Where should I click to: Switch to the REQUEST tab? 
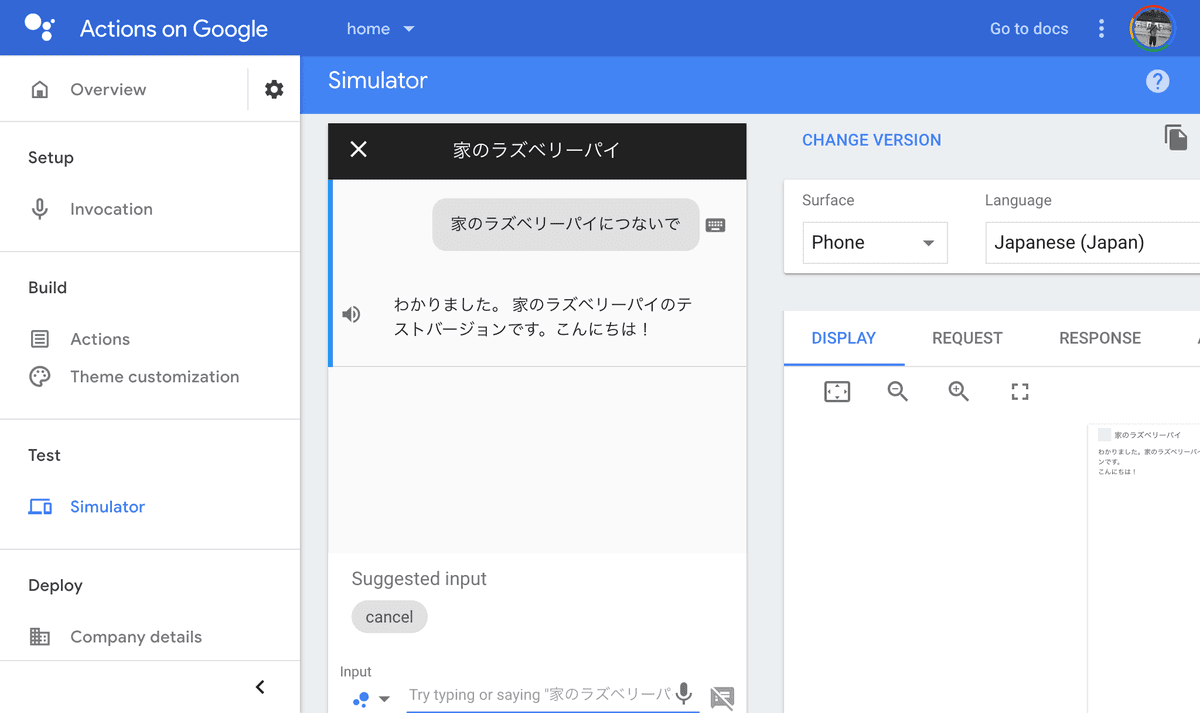click(x=966, y=338)
